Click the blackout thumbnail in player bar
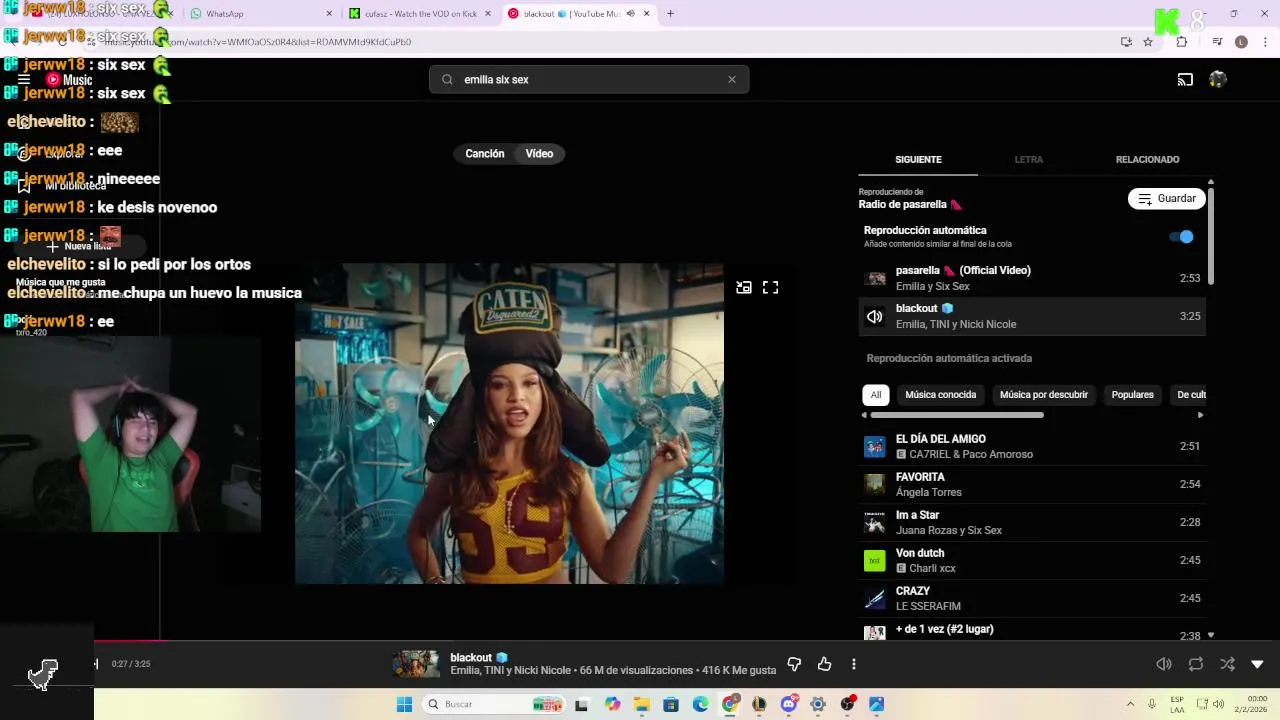The width and height of the screenshot is (1280, 720). click(x=416, y=664)
